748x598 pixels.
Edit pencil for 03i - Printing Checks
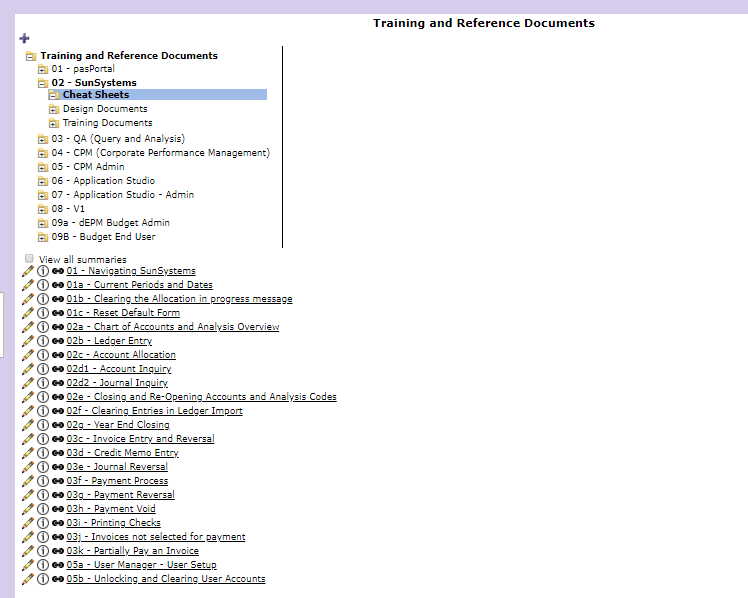[x=28, y=523]
